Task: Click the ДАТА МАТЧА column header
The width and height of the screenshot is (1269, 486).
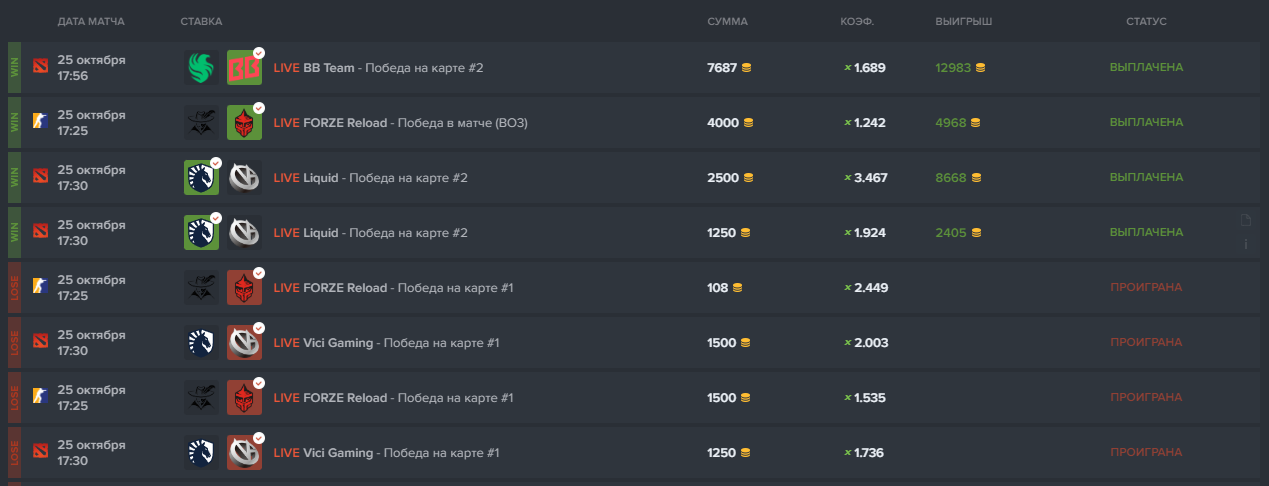Action: 91,21
